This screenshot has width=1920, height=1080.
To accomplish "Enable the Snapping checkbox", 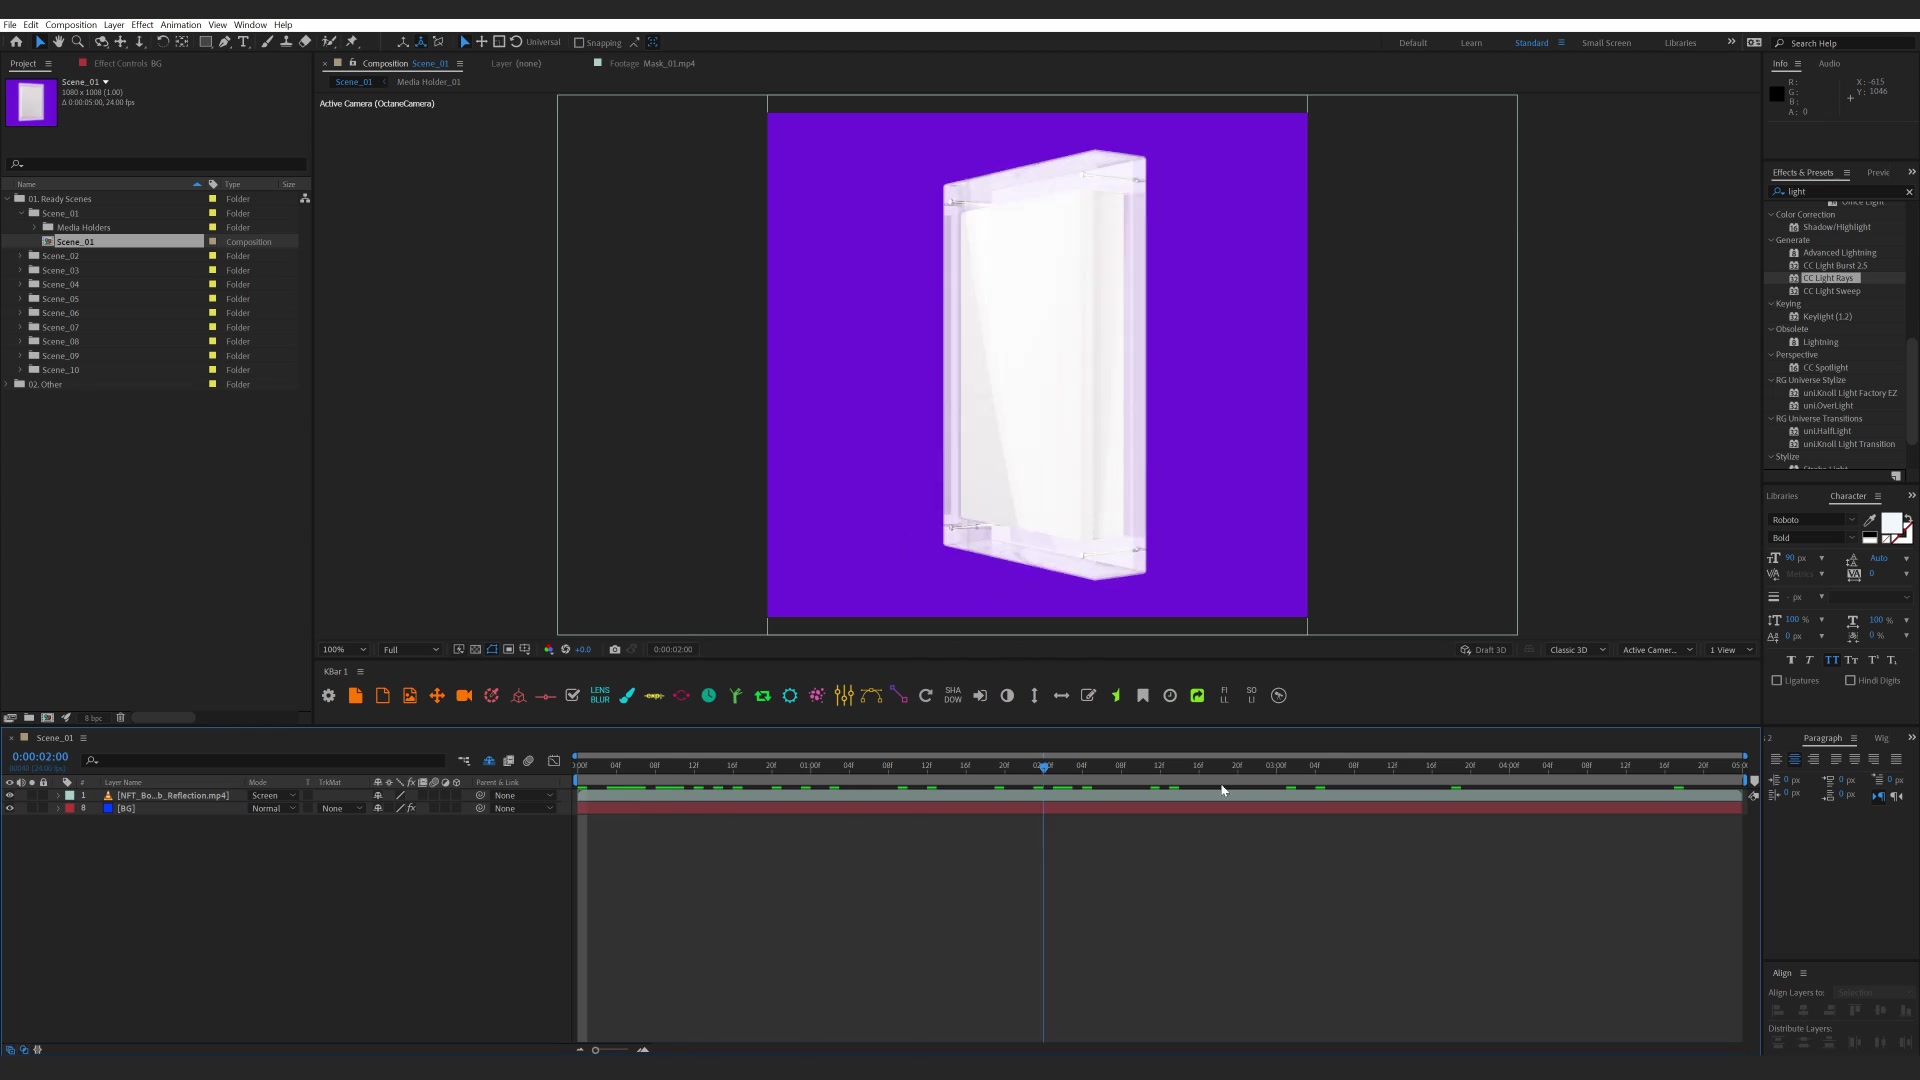I will pos(579,43).
